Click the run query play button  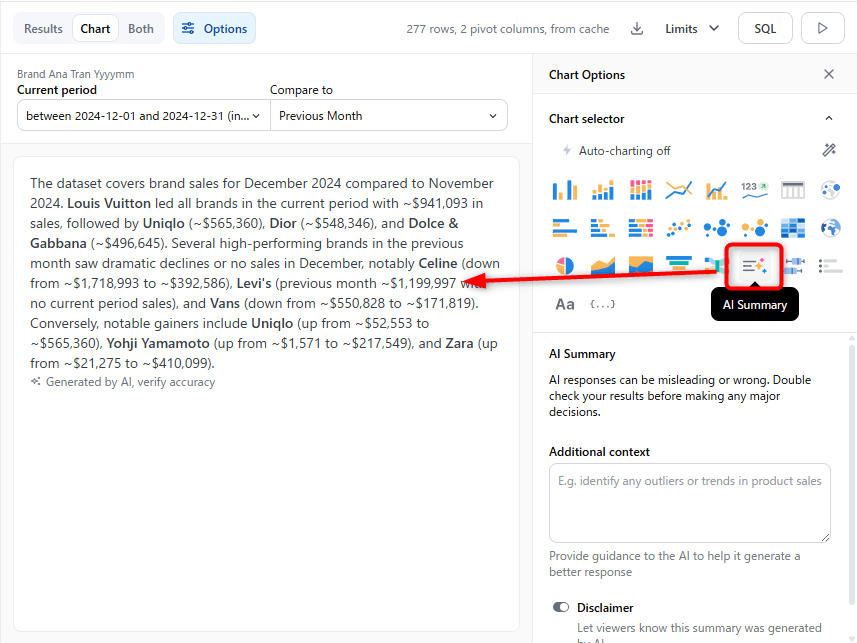823,28
